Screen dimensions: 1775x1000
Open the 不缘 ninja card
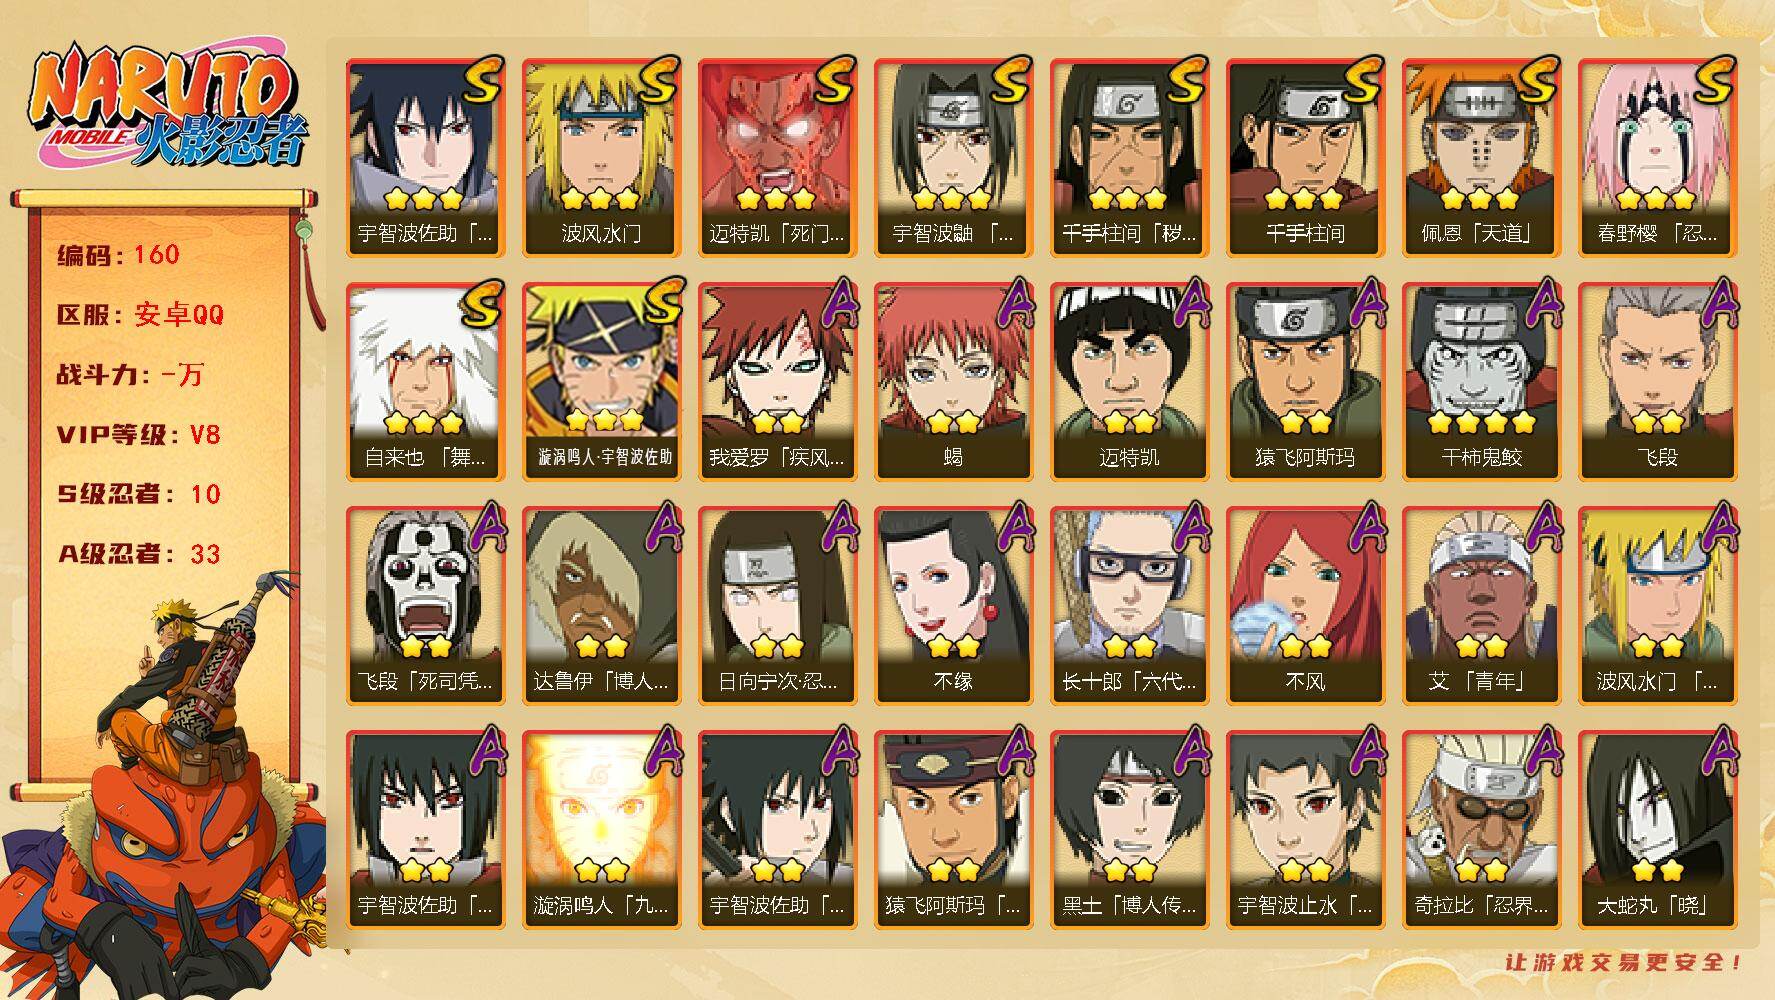coord(953,606)
